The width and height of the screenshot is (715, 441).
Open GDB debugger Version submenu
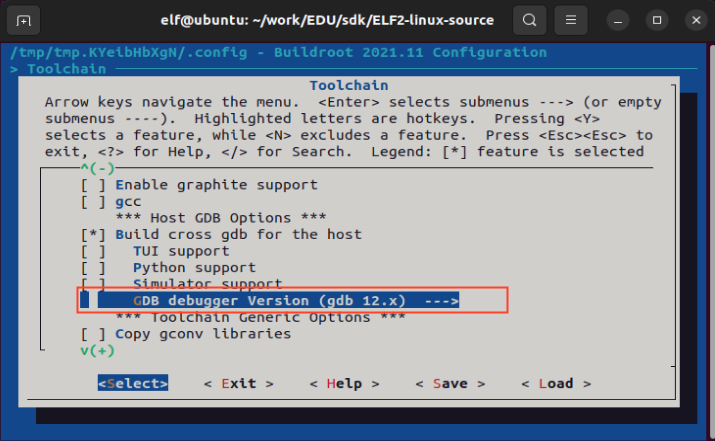coord(295,301)
